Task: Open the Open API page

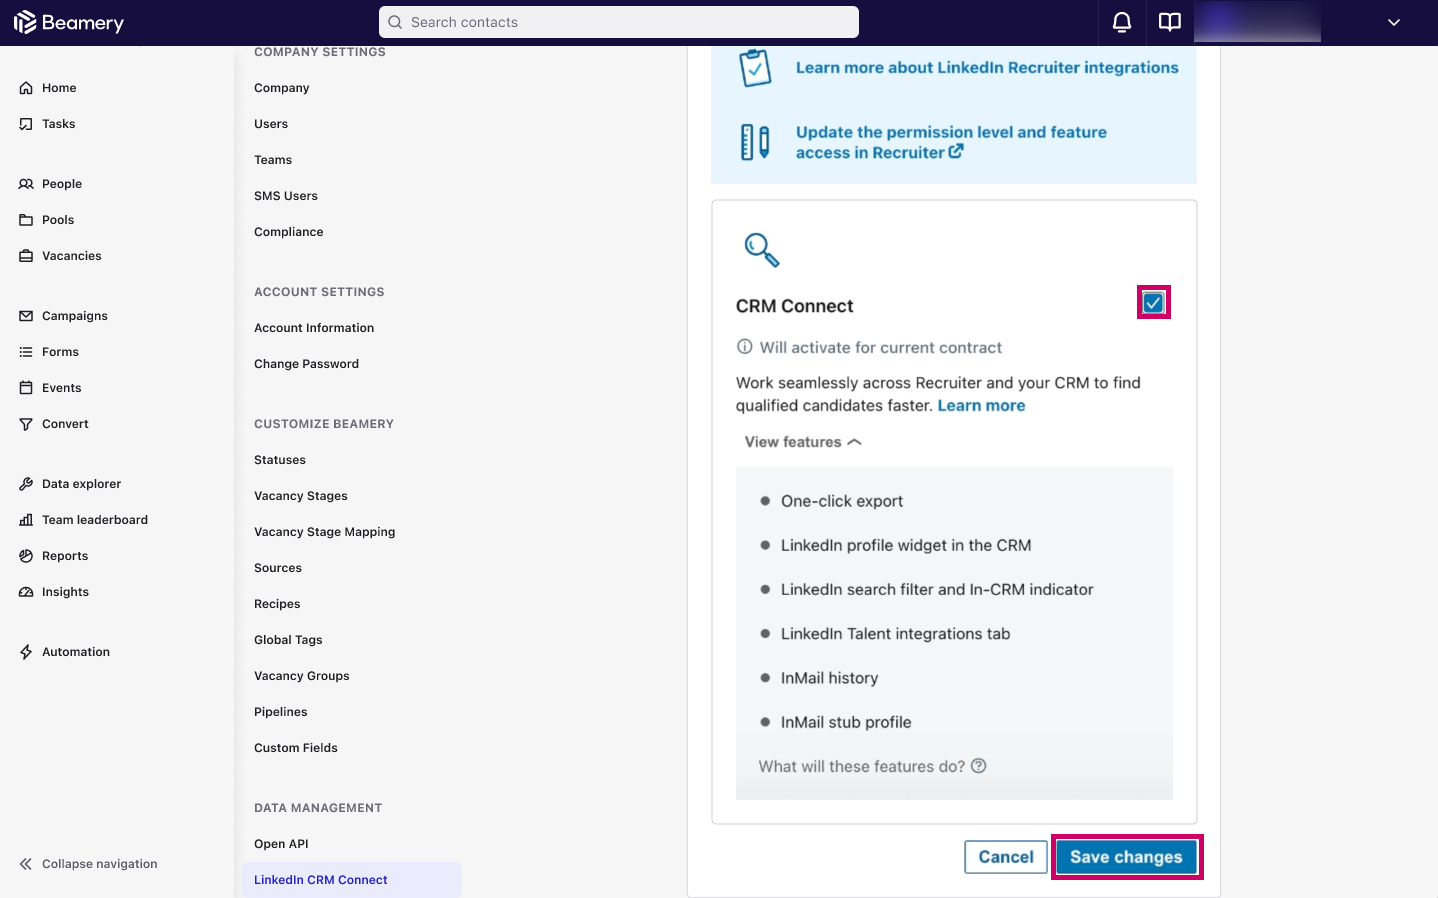Action: click(281, 844)
